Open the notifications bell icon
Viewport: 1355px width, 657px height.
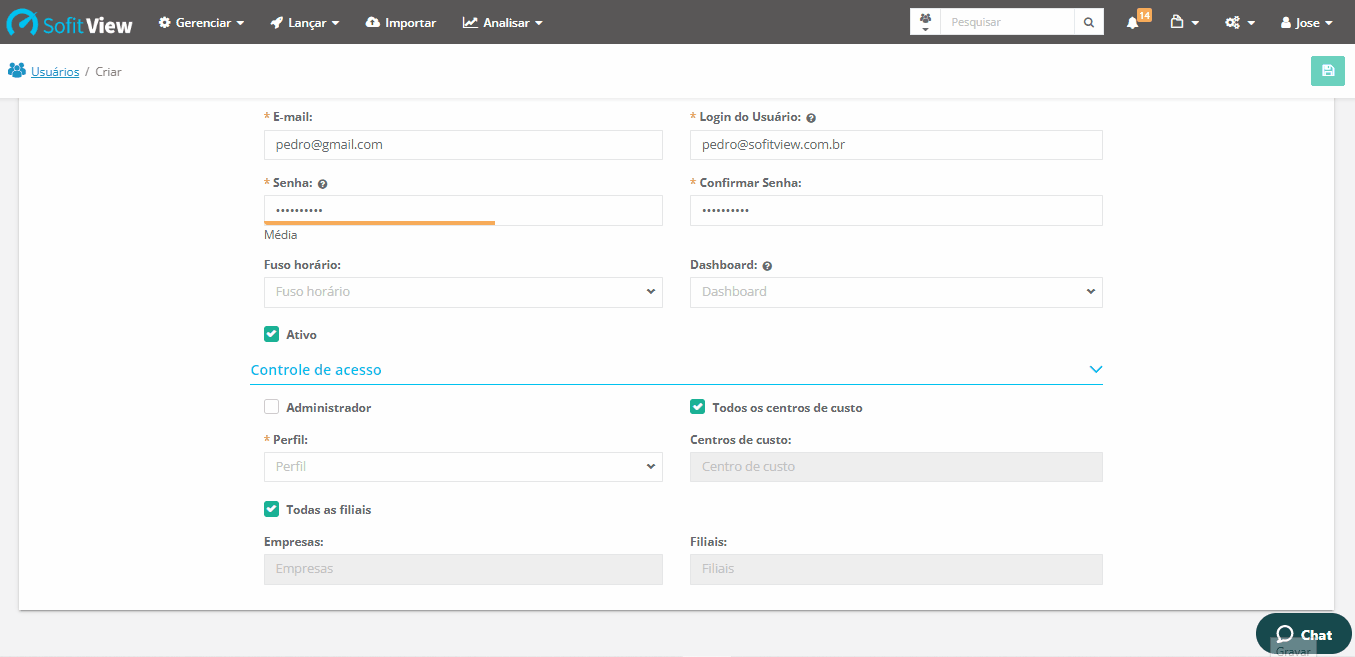(x=1133, y=22)
